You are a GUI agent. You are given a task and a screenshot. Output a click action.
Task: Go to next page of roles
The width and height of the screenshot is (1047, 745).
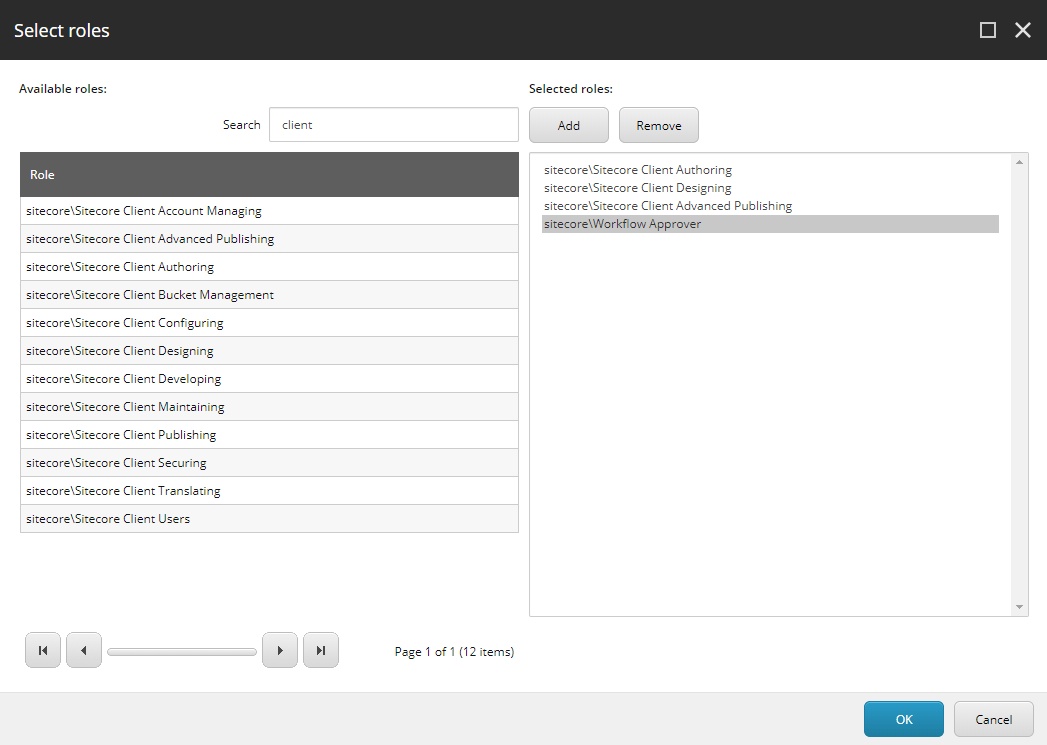click(280, 650)
